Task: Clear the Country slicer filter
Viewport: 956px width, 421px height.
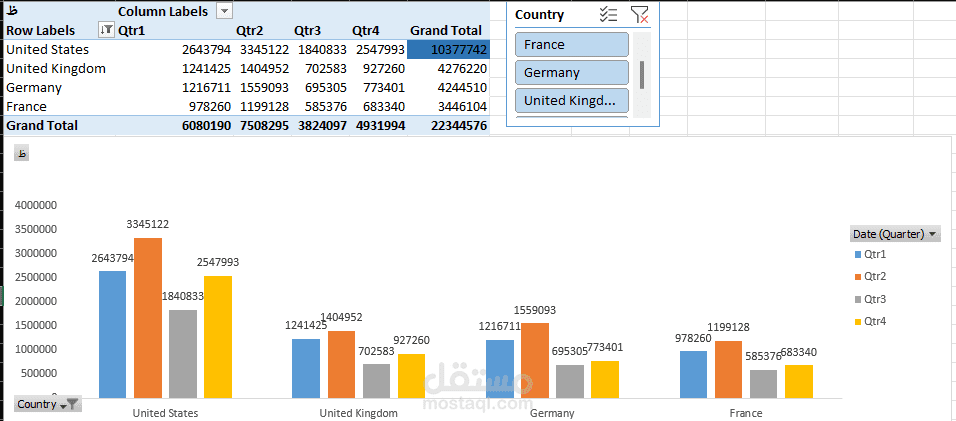Action: pyautogui.click(x=639, y=14)
